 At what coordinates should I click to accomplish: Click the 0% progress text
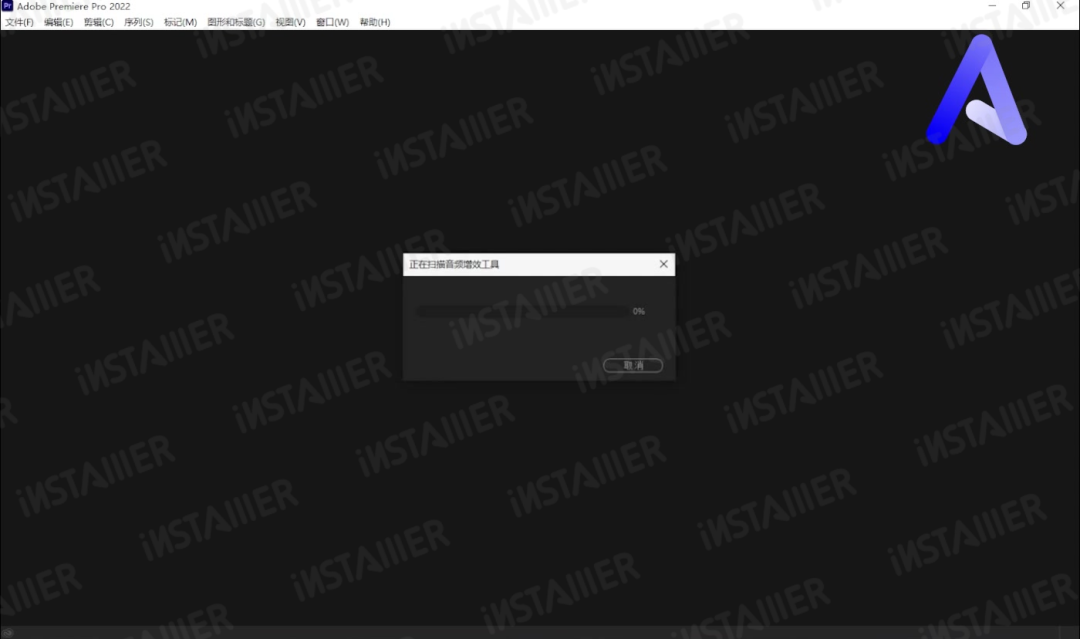[638, 311]
